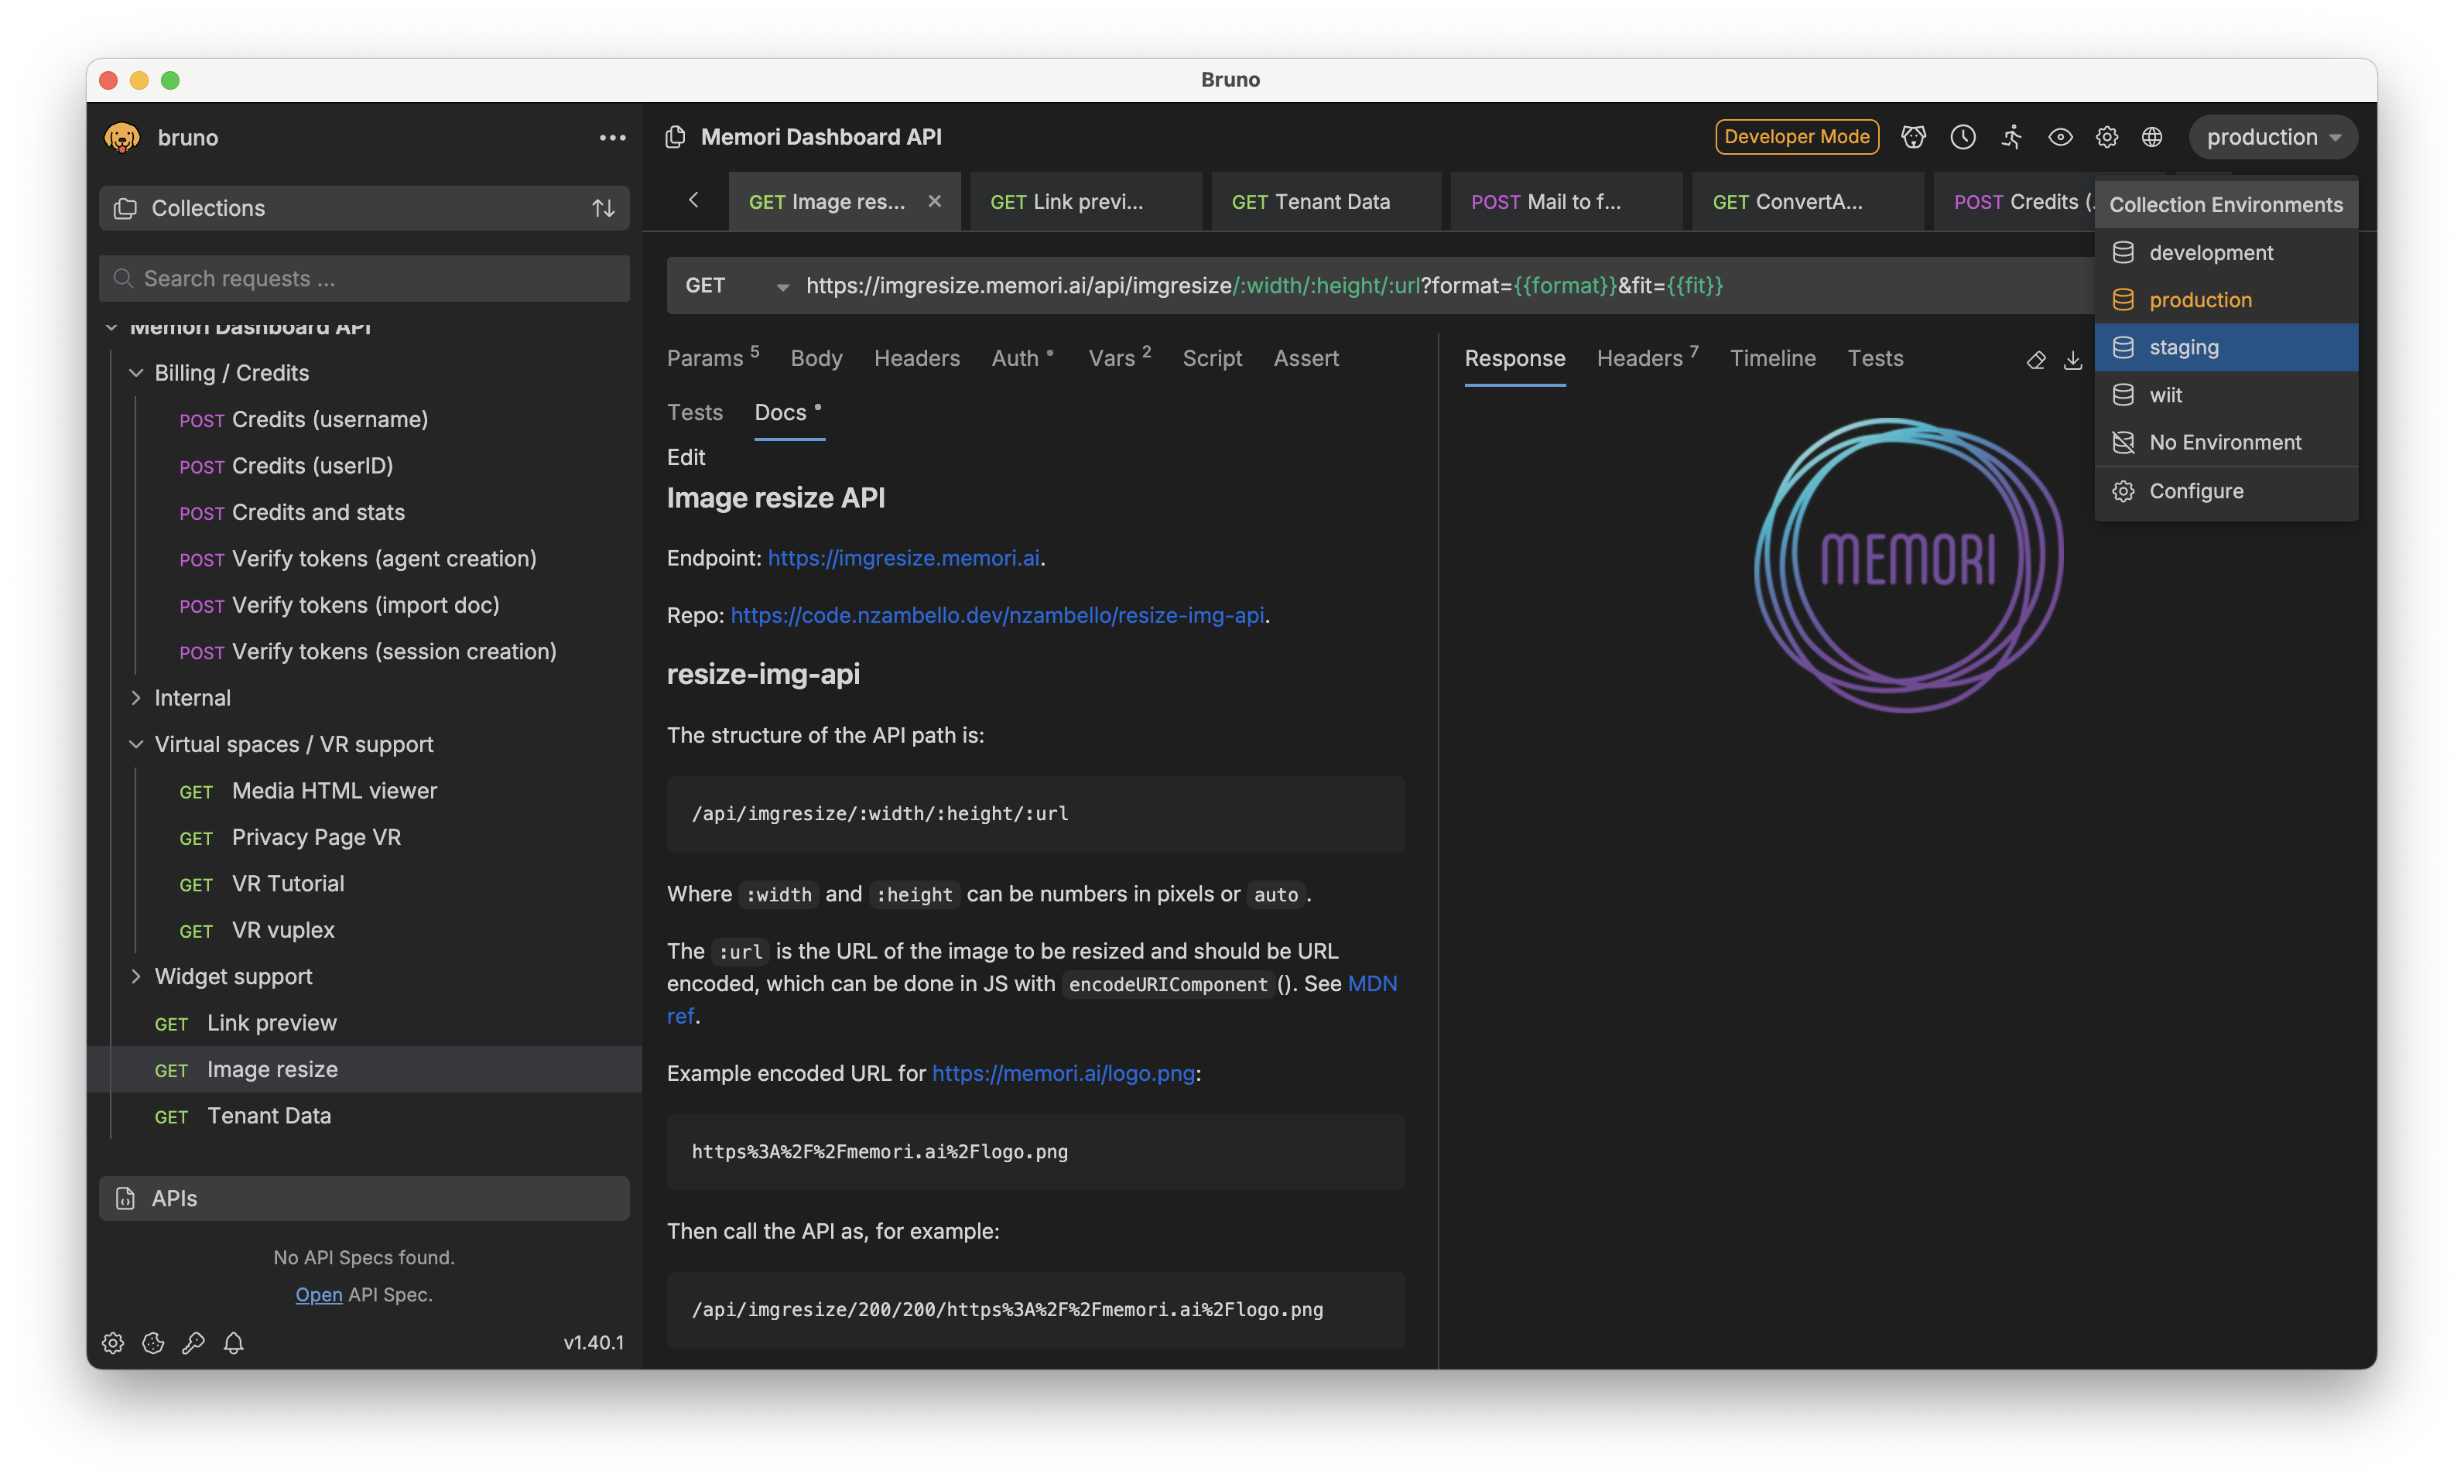Click the download response icon
This screenshot has height=1484, width=2464.
pos(2073,360)
